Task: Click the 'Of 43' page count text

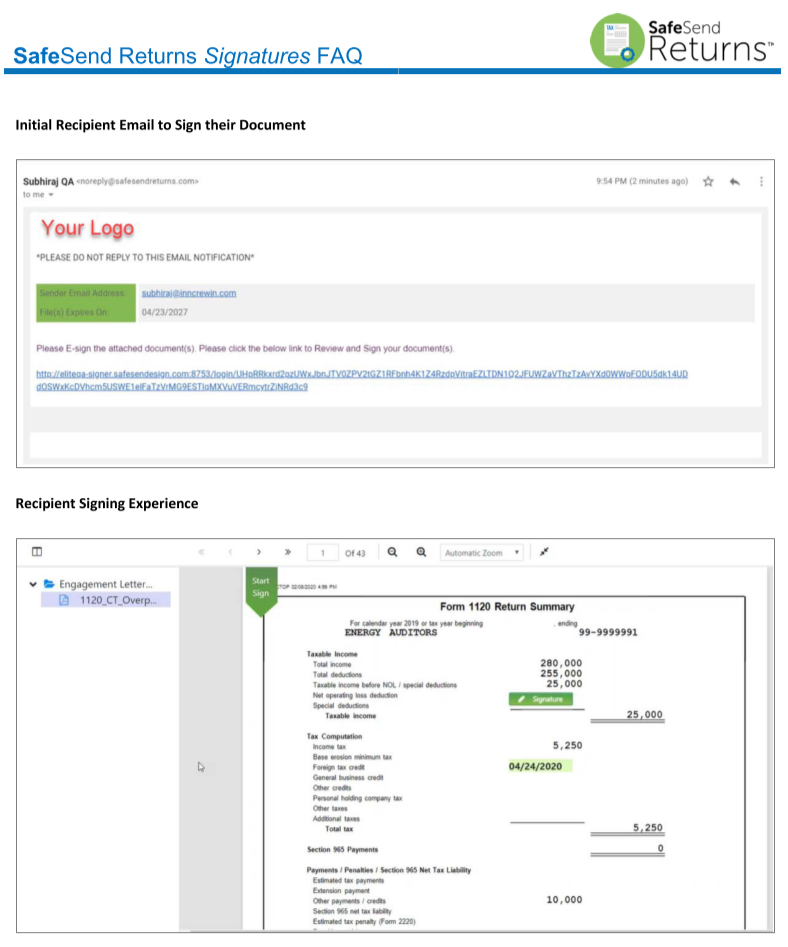Action: point(355,553)
